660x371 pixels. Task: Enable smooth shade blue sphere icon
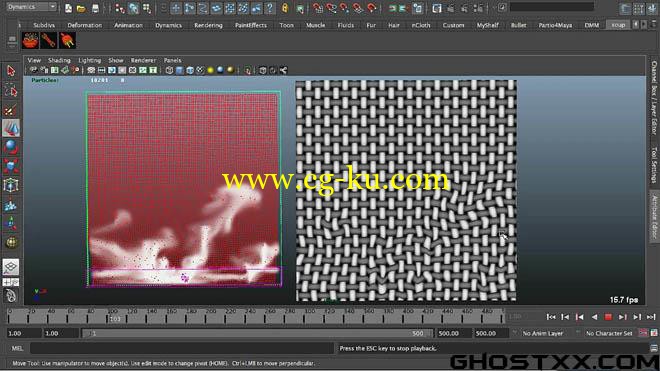coord(221,70)
